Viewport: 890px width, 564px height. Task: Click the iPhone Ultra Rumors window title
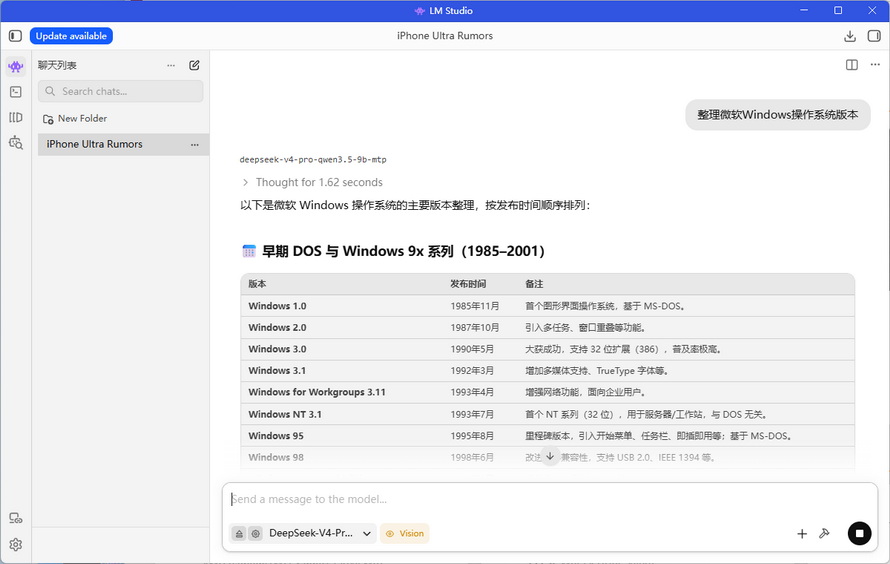click(x=444, y=36)
